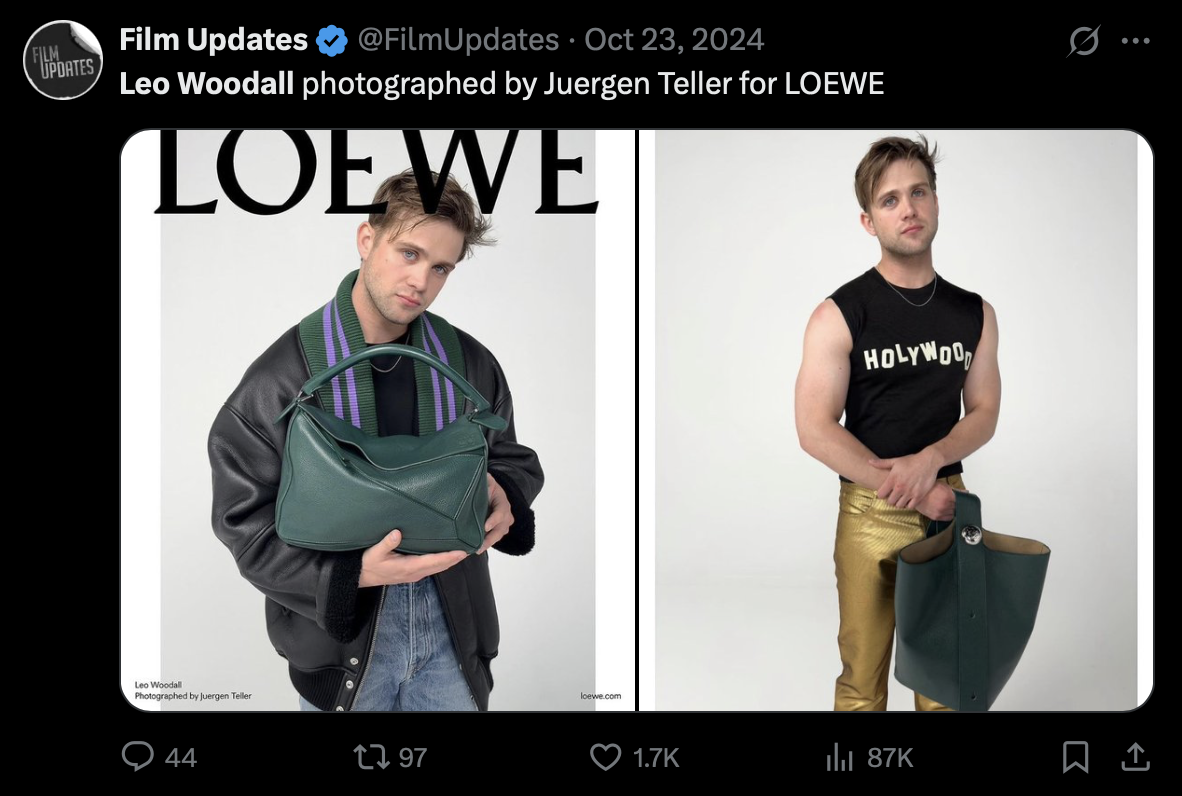Toggle the bookmark on this post
This screenshot has width=1182, height=796.
pyautogui.click(x=1076, y=758)
